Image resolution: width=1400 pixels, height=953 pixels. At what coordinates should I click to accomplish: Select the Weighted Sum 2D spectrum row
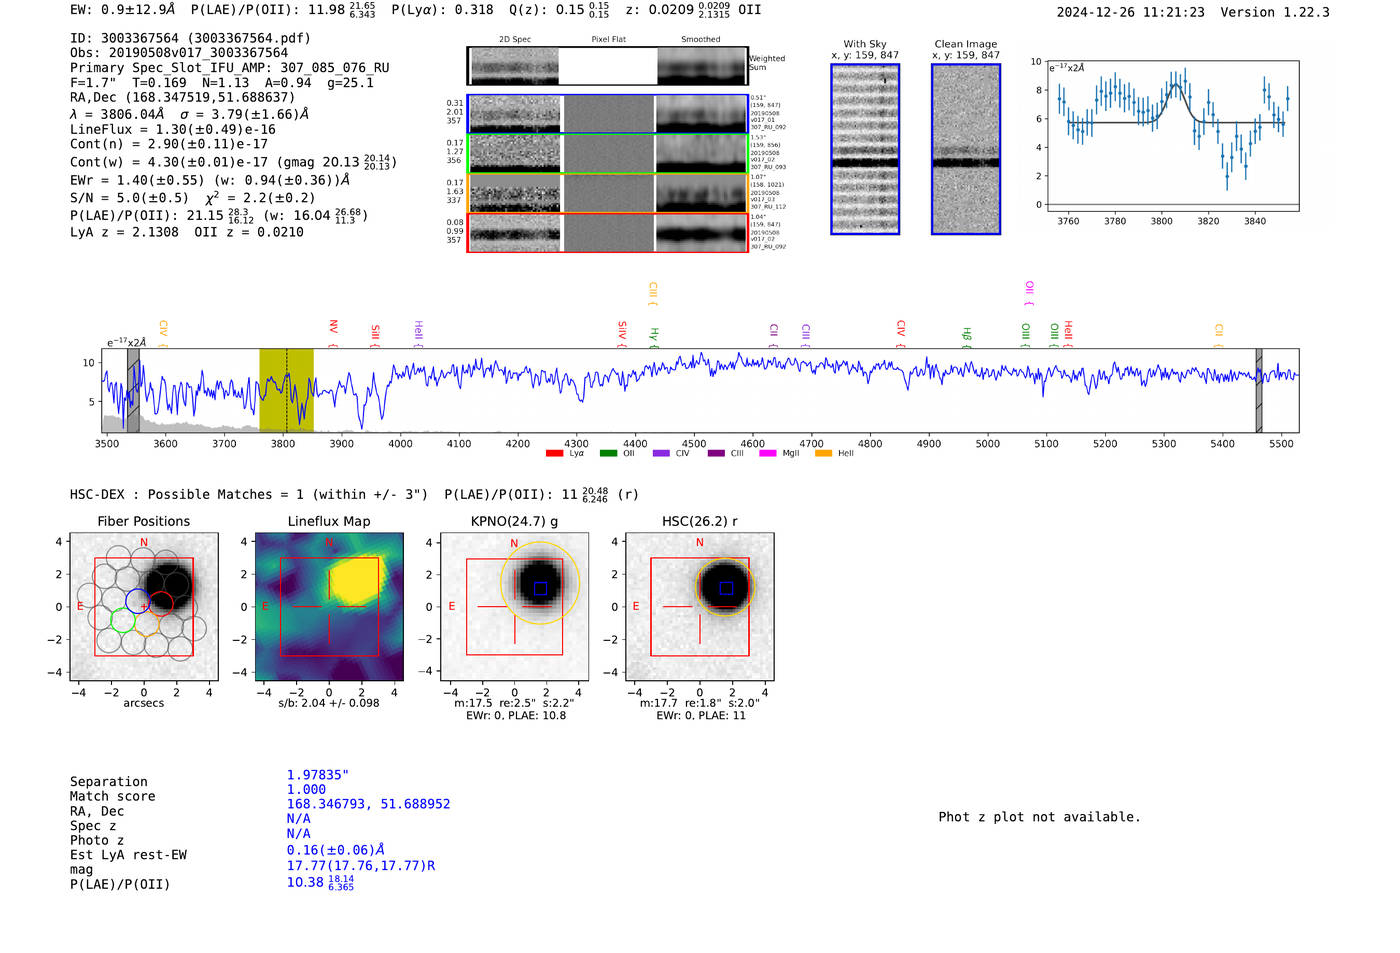tap(608, 66)
